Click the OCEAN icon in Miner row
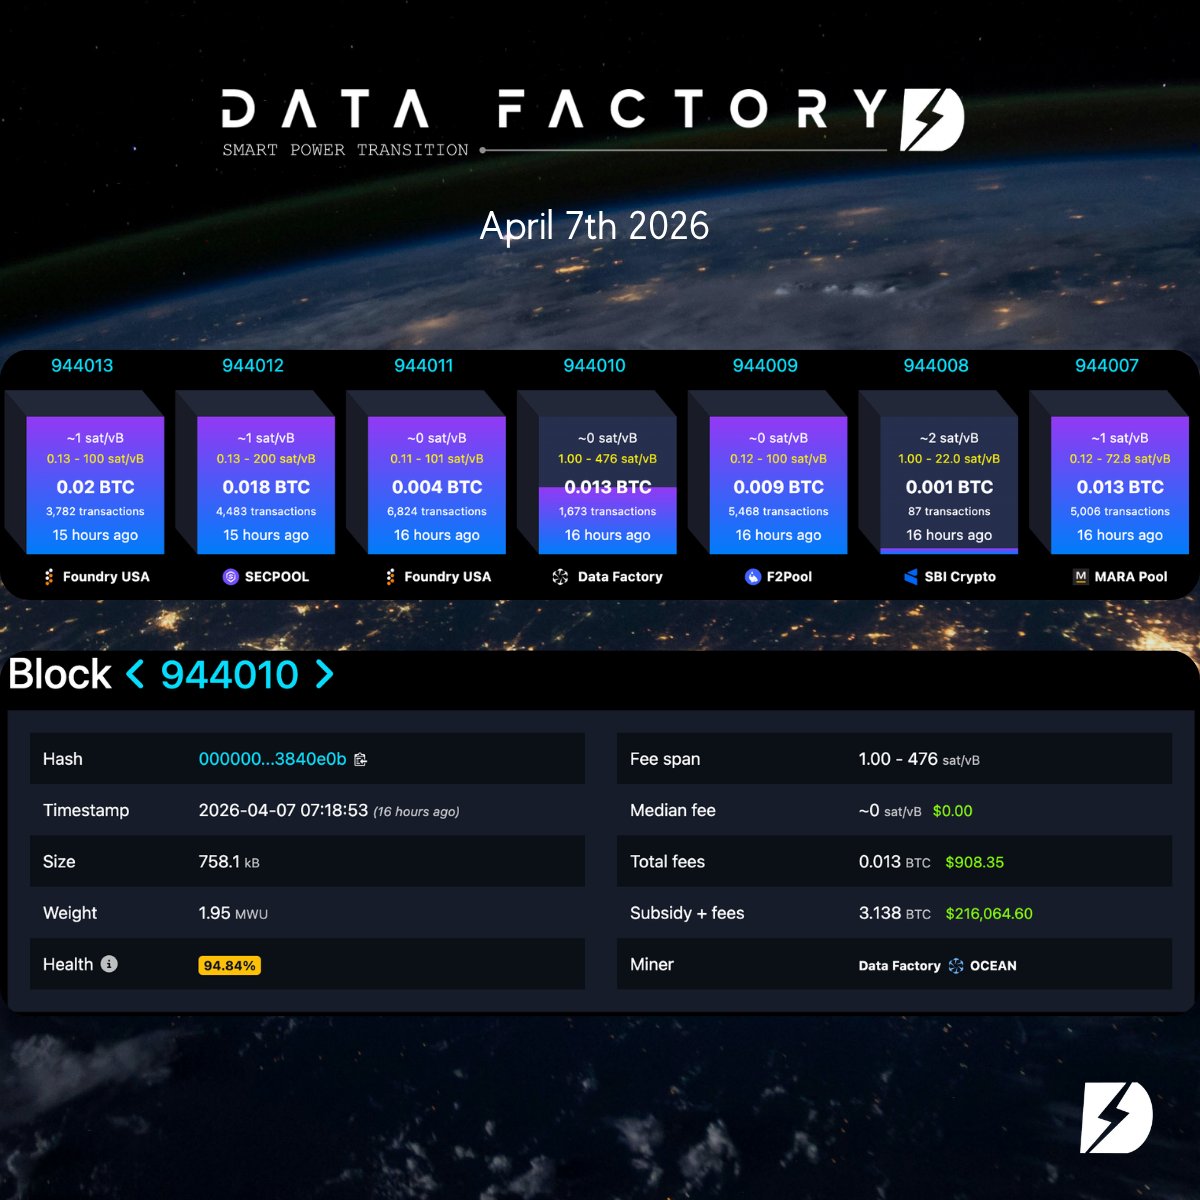 click(x=956, y=966)
